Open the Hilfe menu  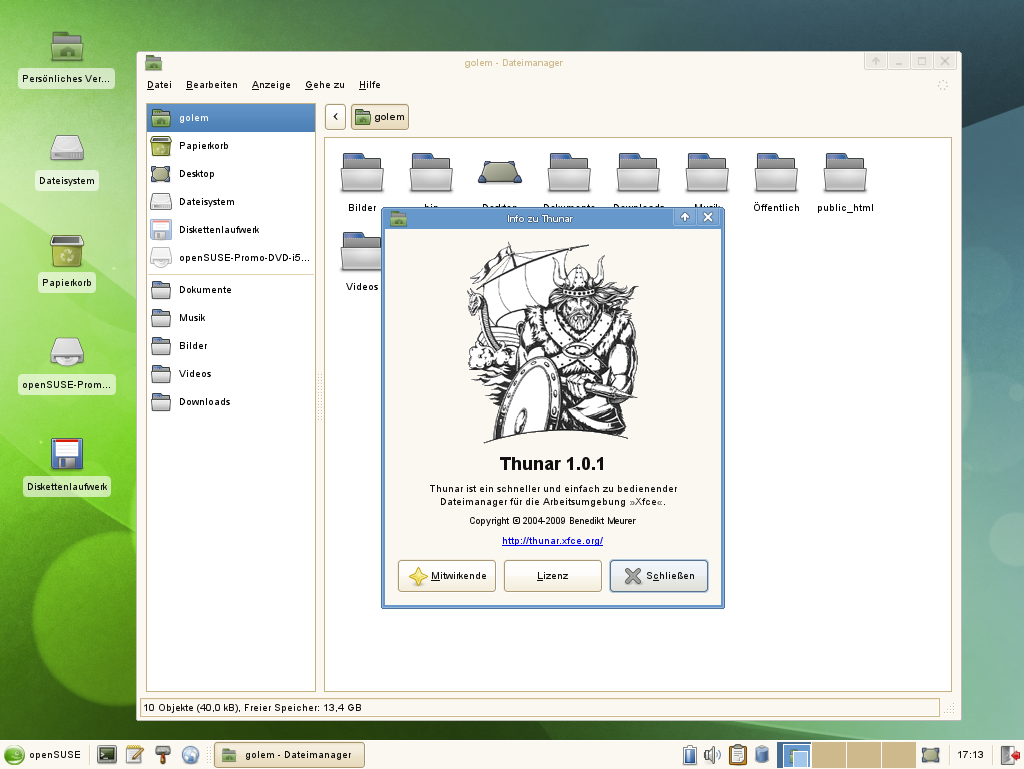[369, 85]
